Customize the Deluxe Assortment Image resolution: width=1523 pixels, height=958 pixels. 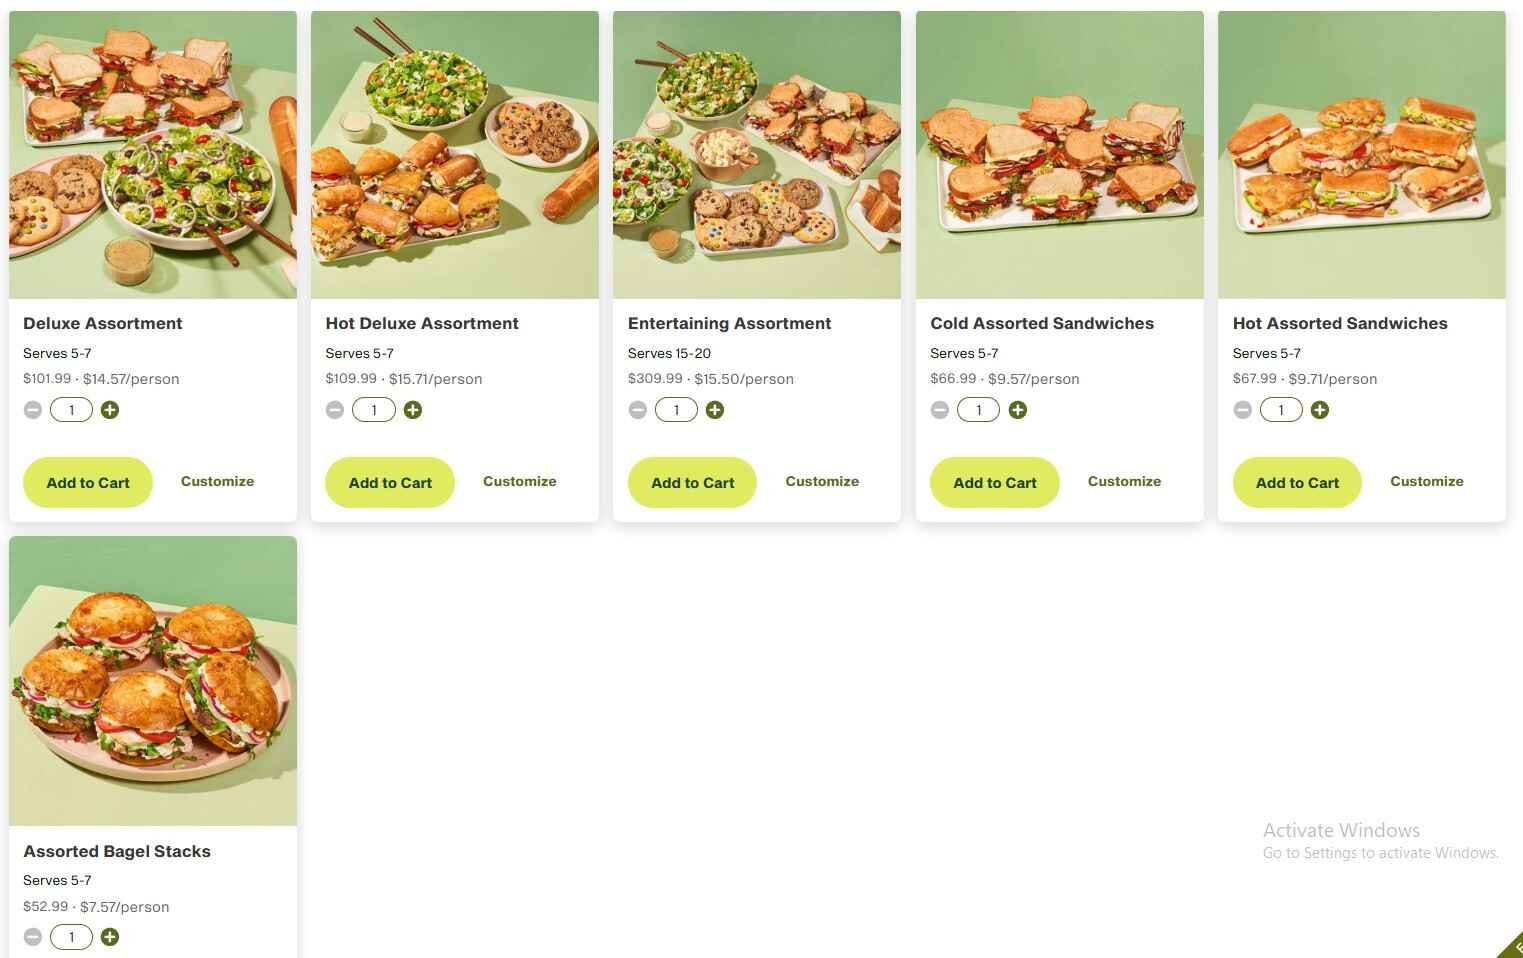[x=217, y=481]
